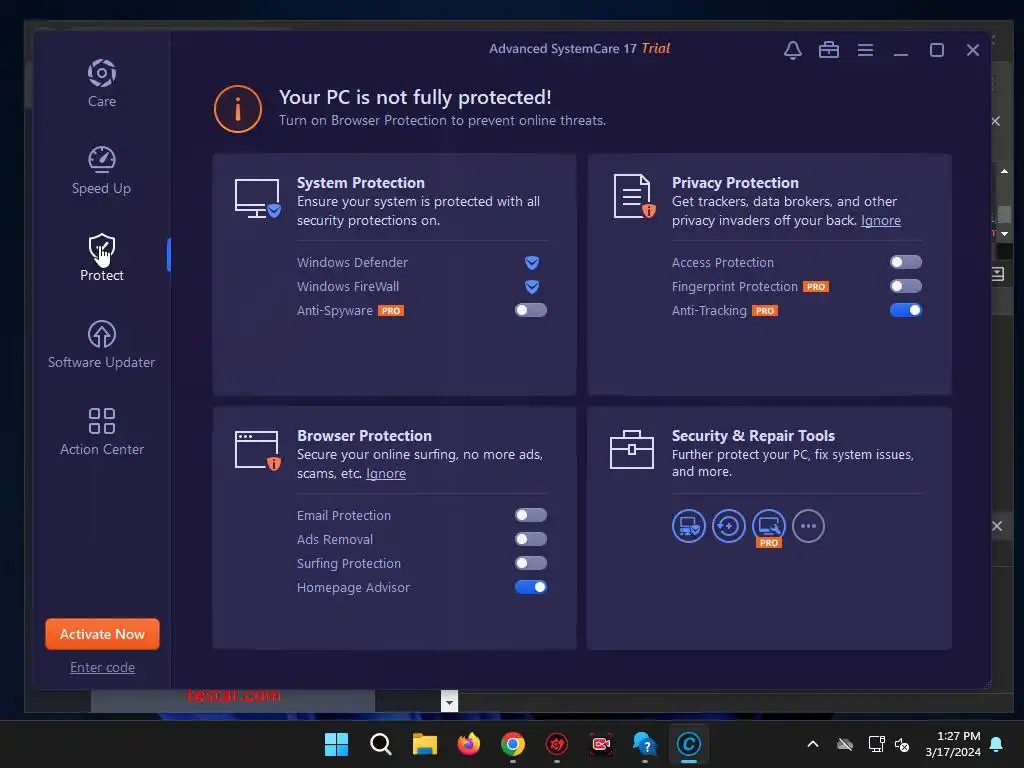This screenshot has height=768, width=1024.
Task: Click the PRO badge next to Fingerprint Protection
Action: pos(816,287)
